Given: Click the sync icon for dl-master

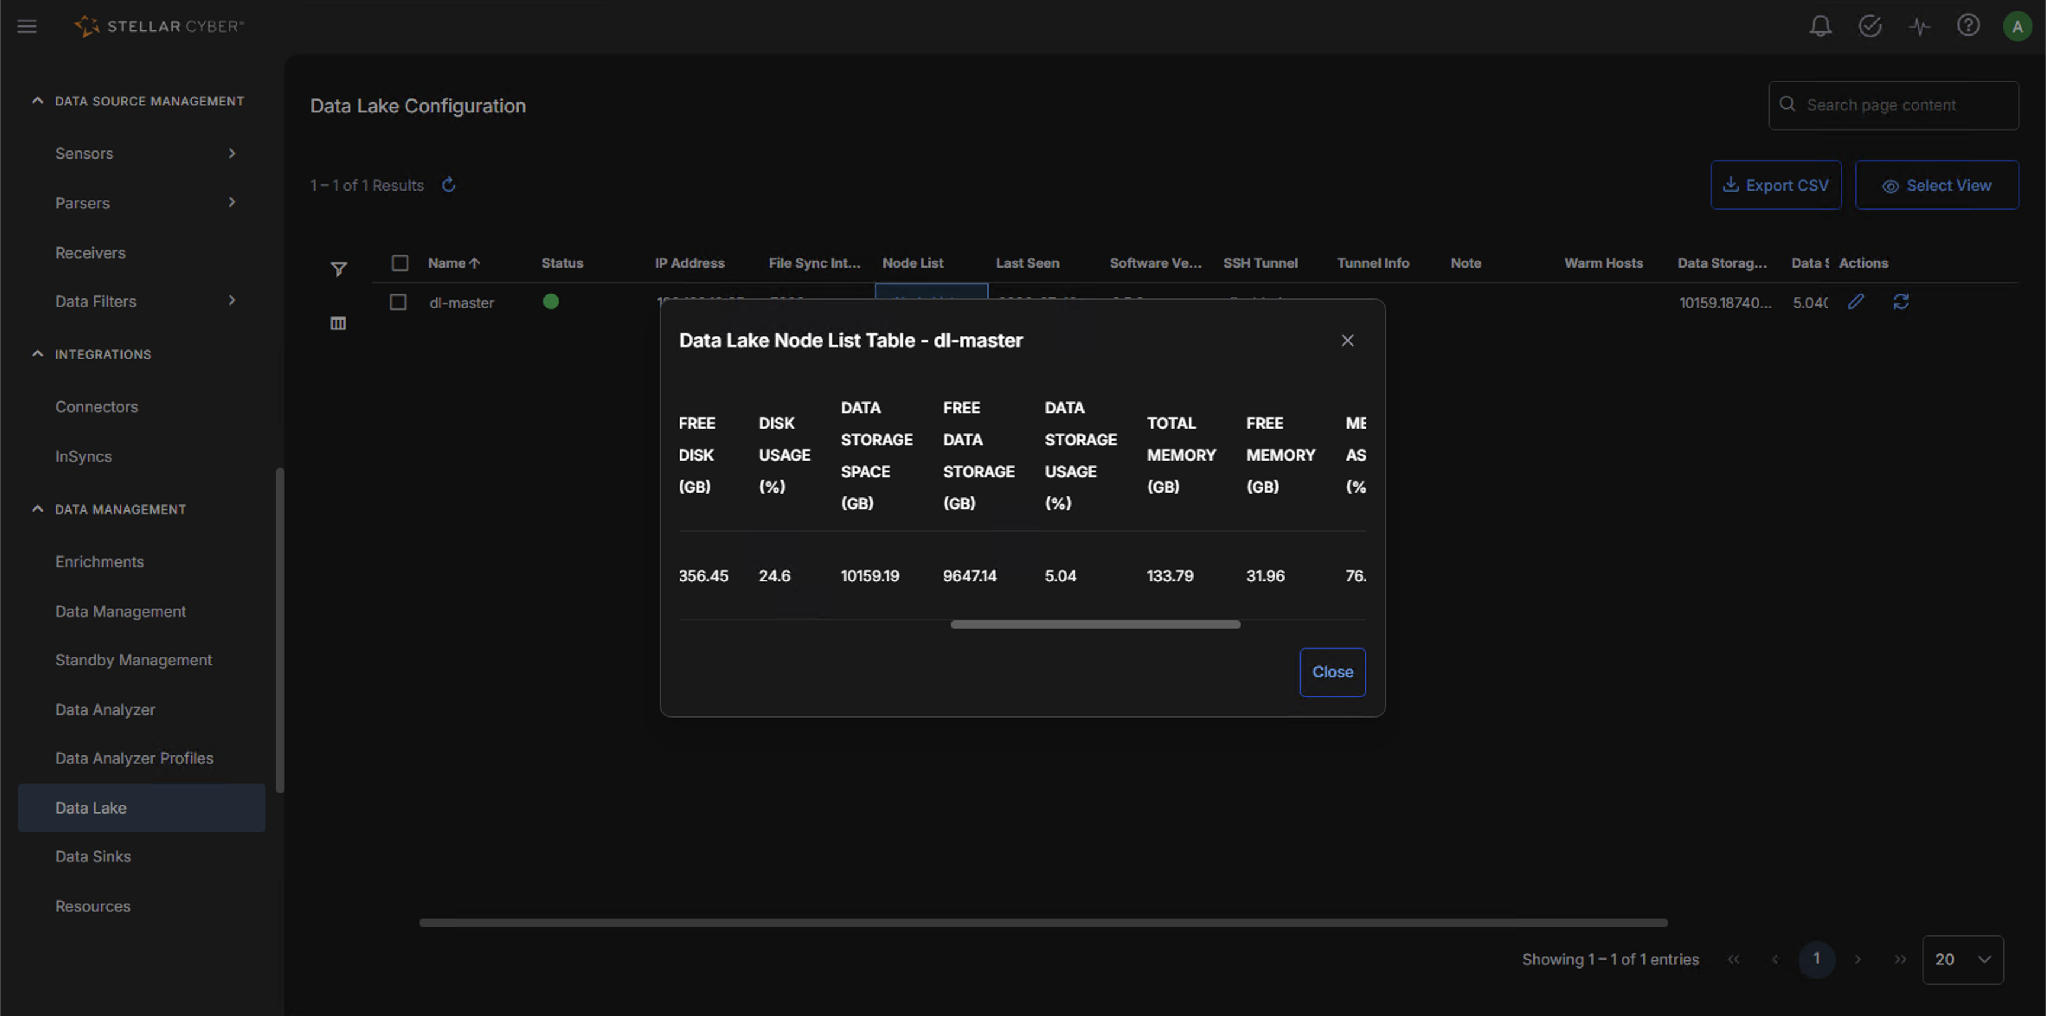Looking at the screenshot, I should point(1901,302).
